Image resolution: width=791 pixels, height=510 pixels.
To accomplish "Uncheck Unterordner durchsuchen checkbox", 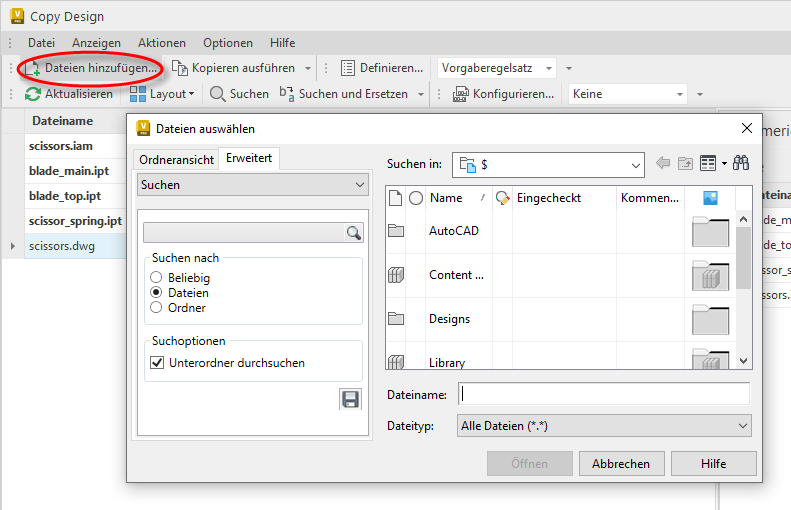I will tap(157, 363).
